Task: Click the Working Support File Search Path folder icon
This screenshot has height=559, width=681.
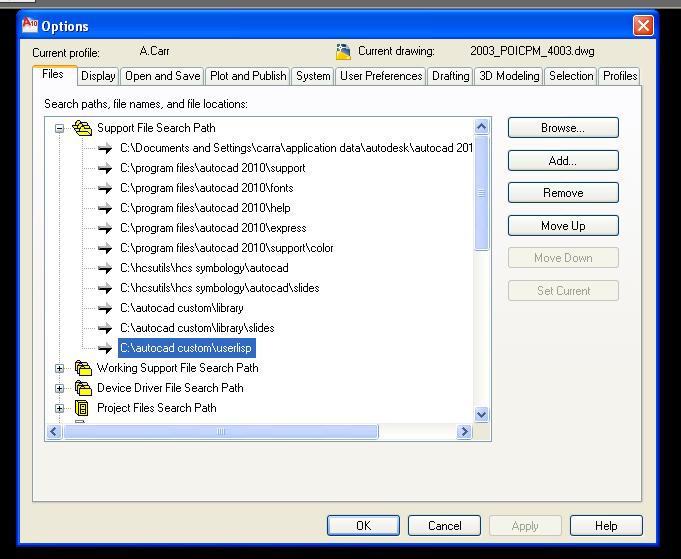Action: click(x=83, y=368)
